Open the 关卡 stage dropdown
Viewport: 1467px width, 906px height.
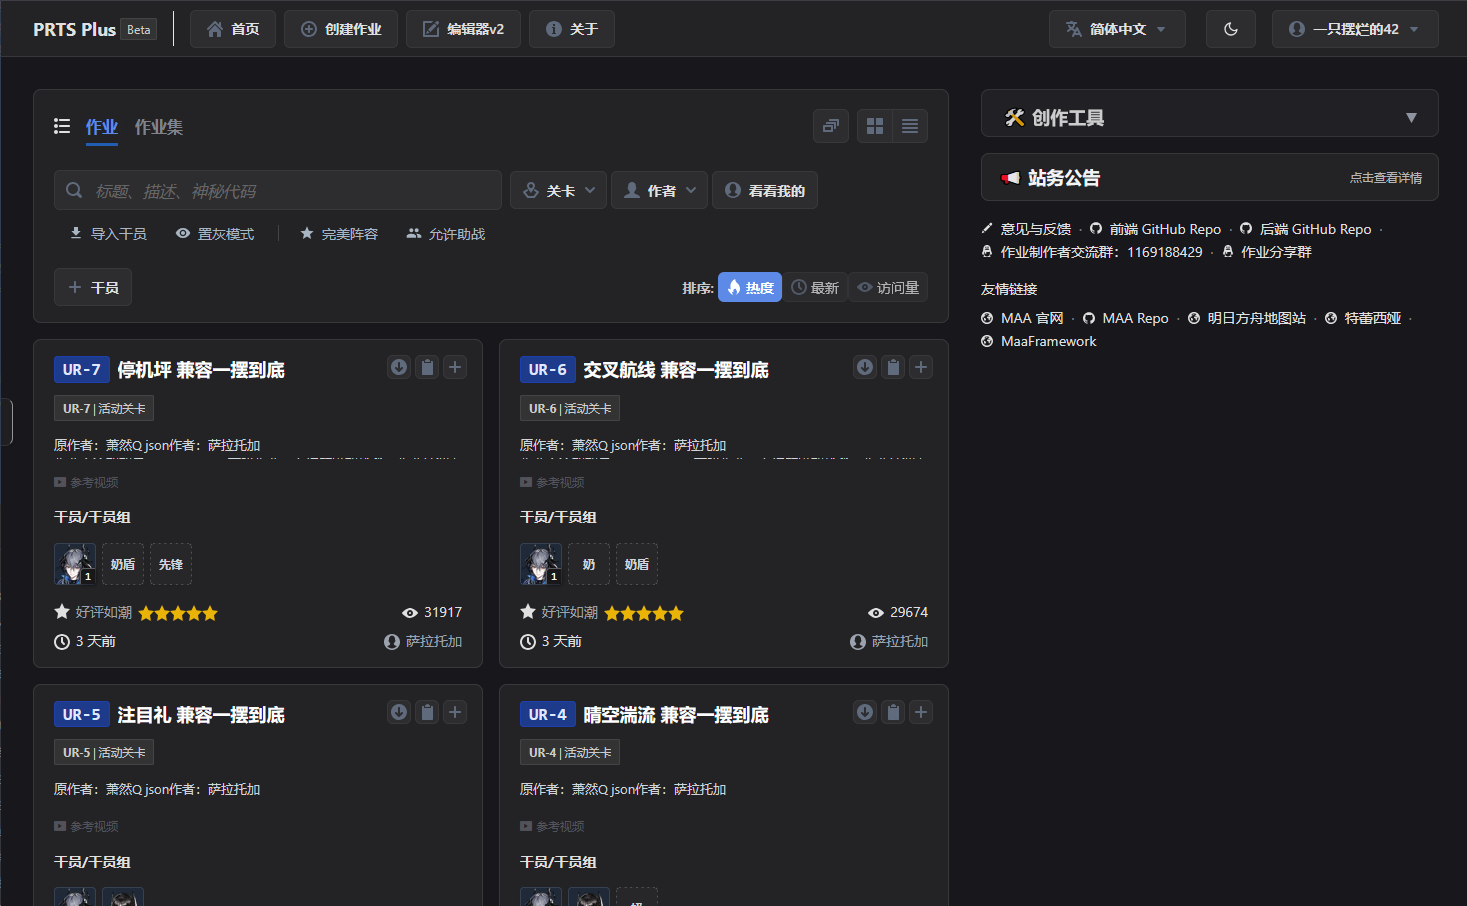pos(559,190)
